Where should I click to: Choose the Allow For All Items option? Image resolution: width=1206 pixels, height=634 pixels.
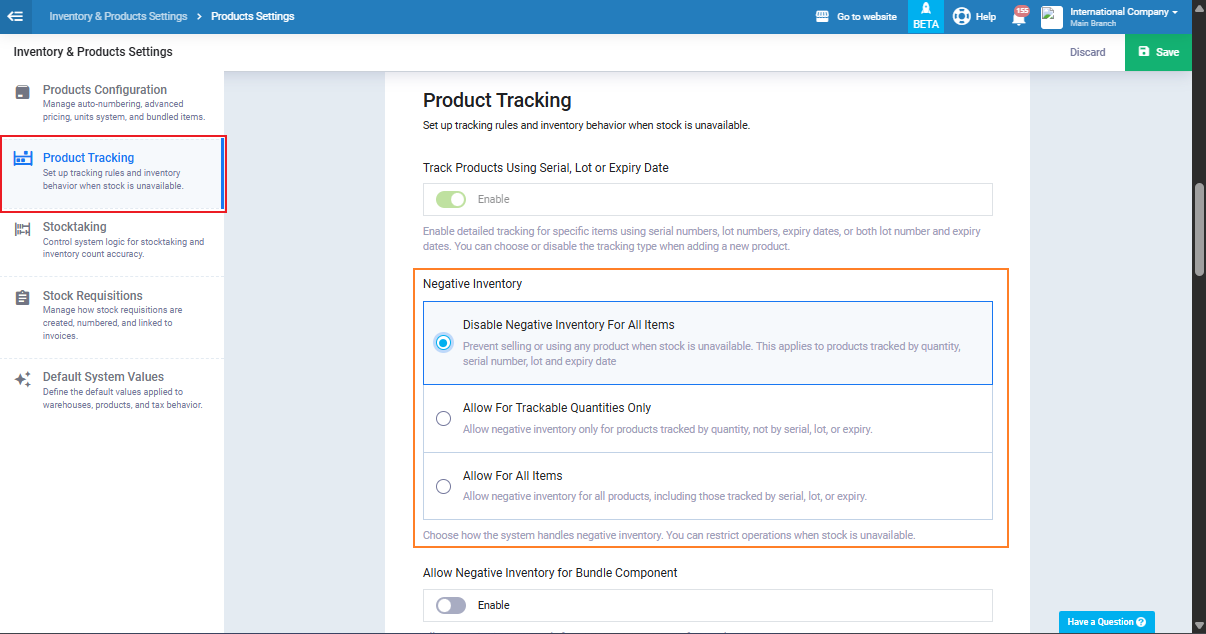coord(443,487)
